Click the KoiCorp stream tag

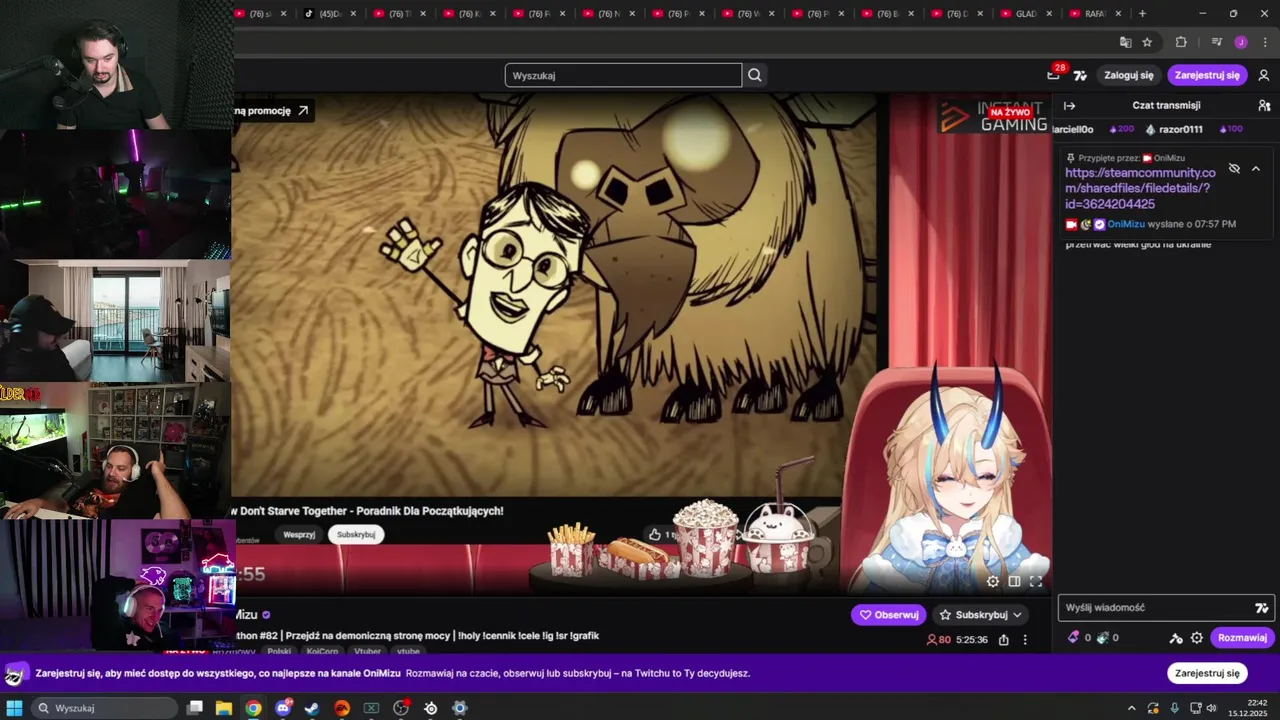322,651
